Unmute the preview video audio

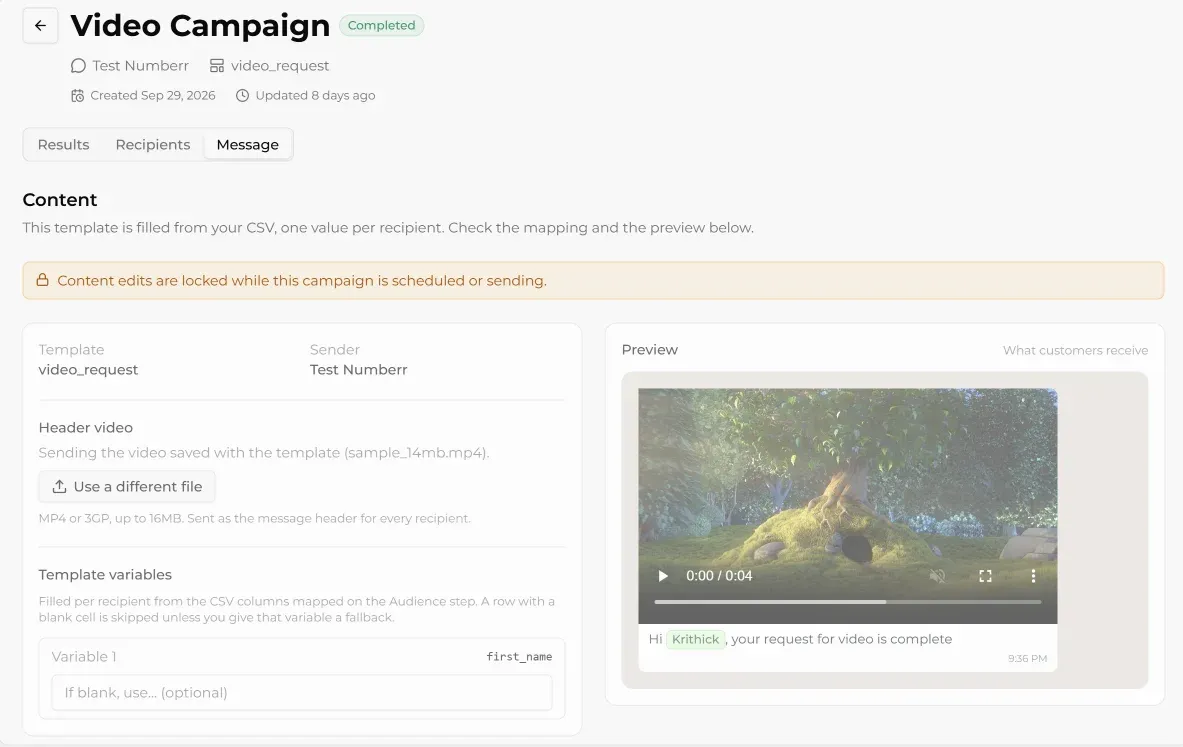click(x=937, y=576)
